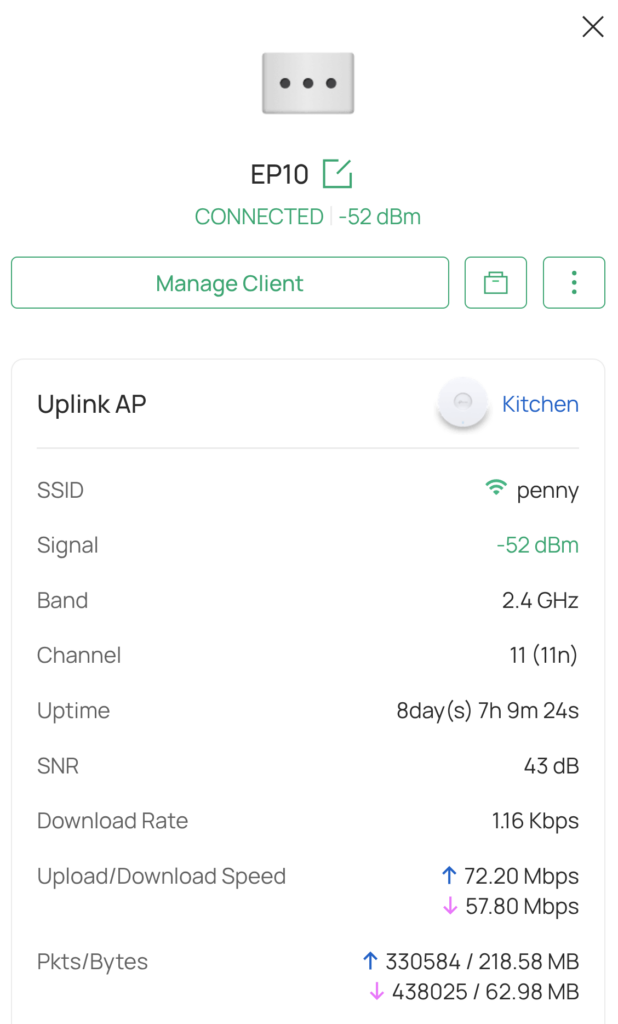Click the edit name icon beside EP10

337,174
